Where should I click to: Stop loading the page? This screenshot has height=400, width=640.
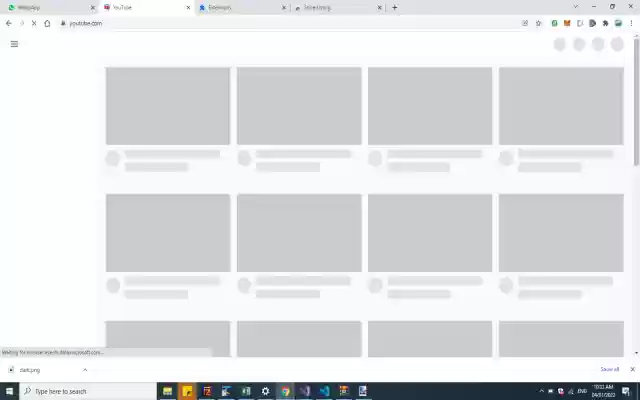(34, 23)
